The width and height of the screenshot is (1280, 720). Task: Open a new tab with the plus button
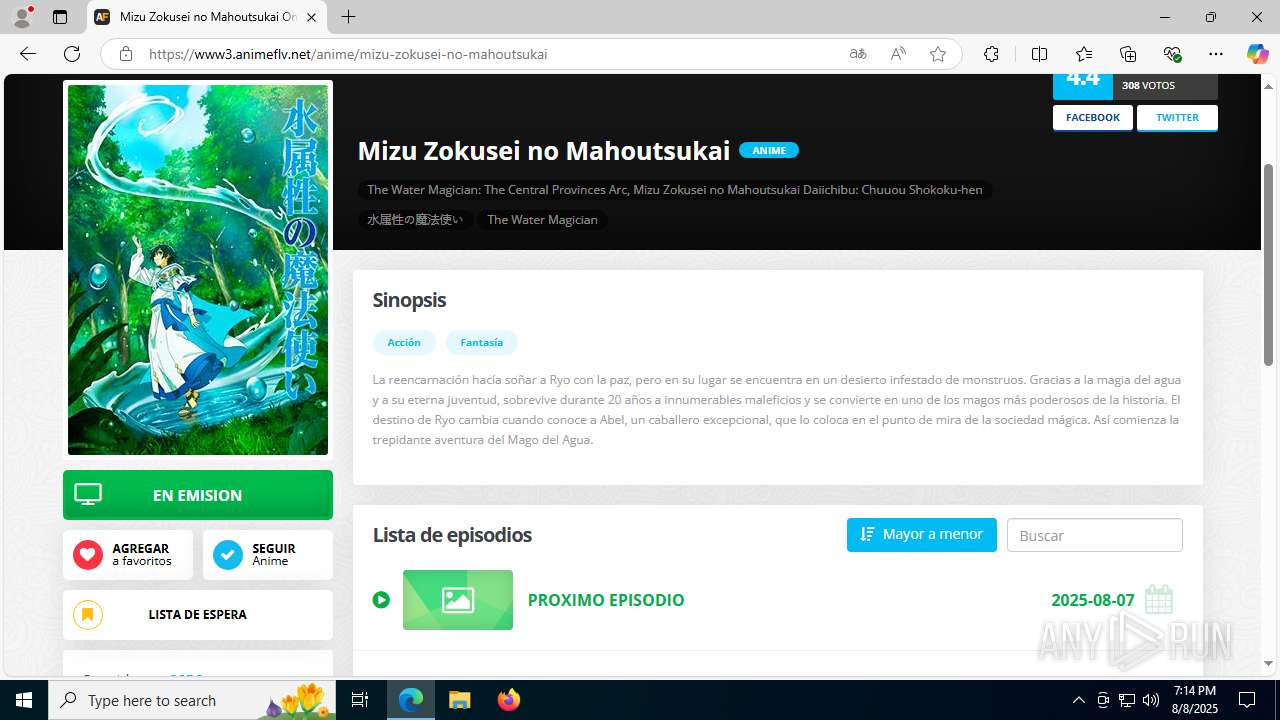(348, 17)
